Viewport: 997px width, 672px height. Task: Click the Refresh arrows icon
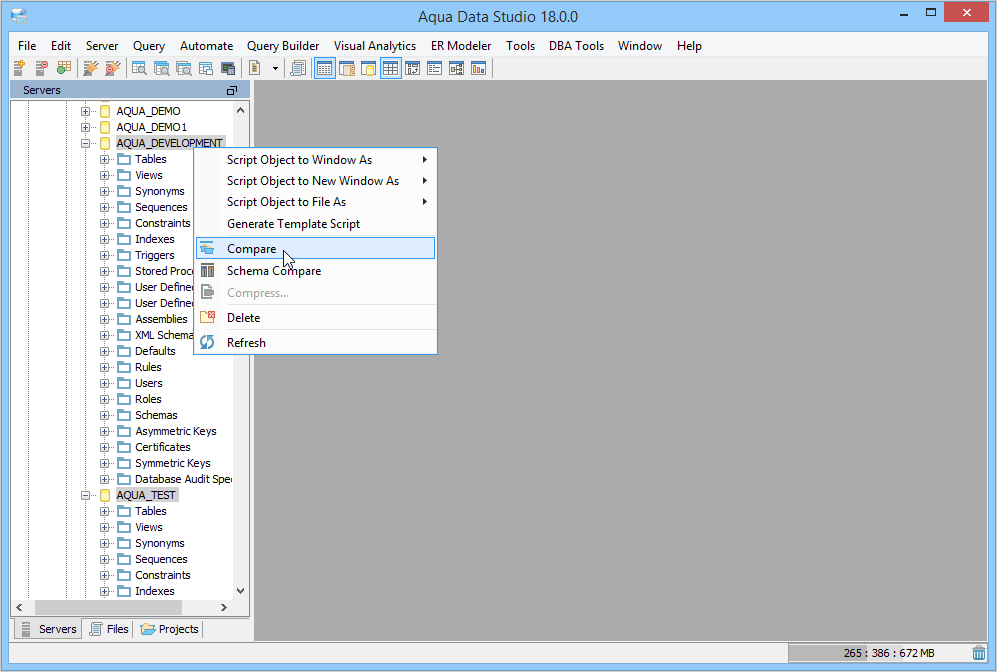(x=207, y=342)
